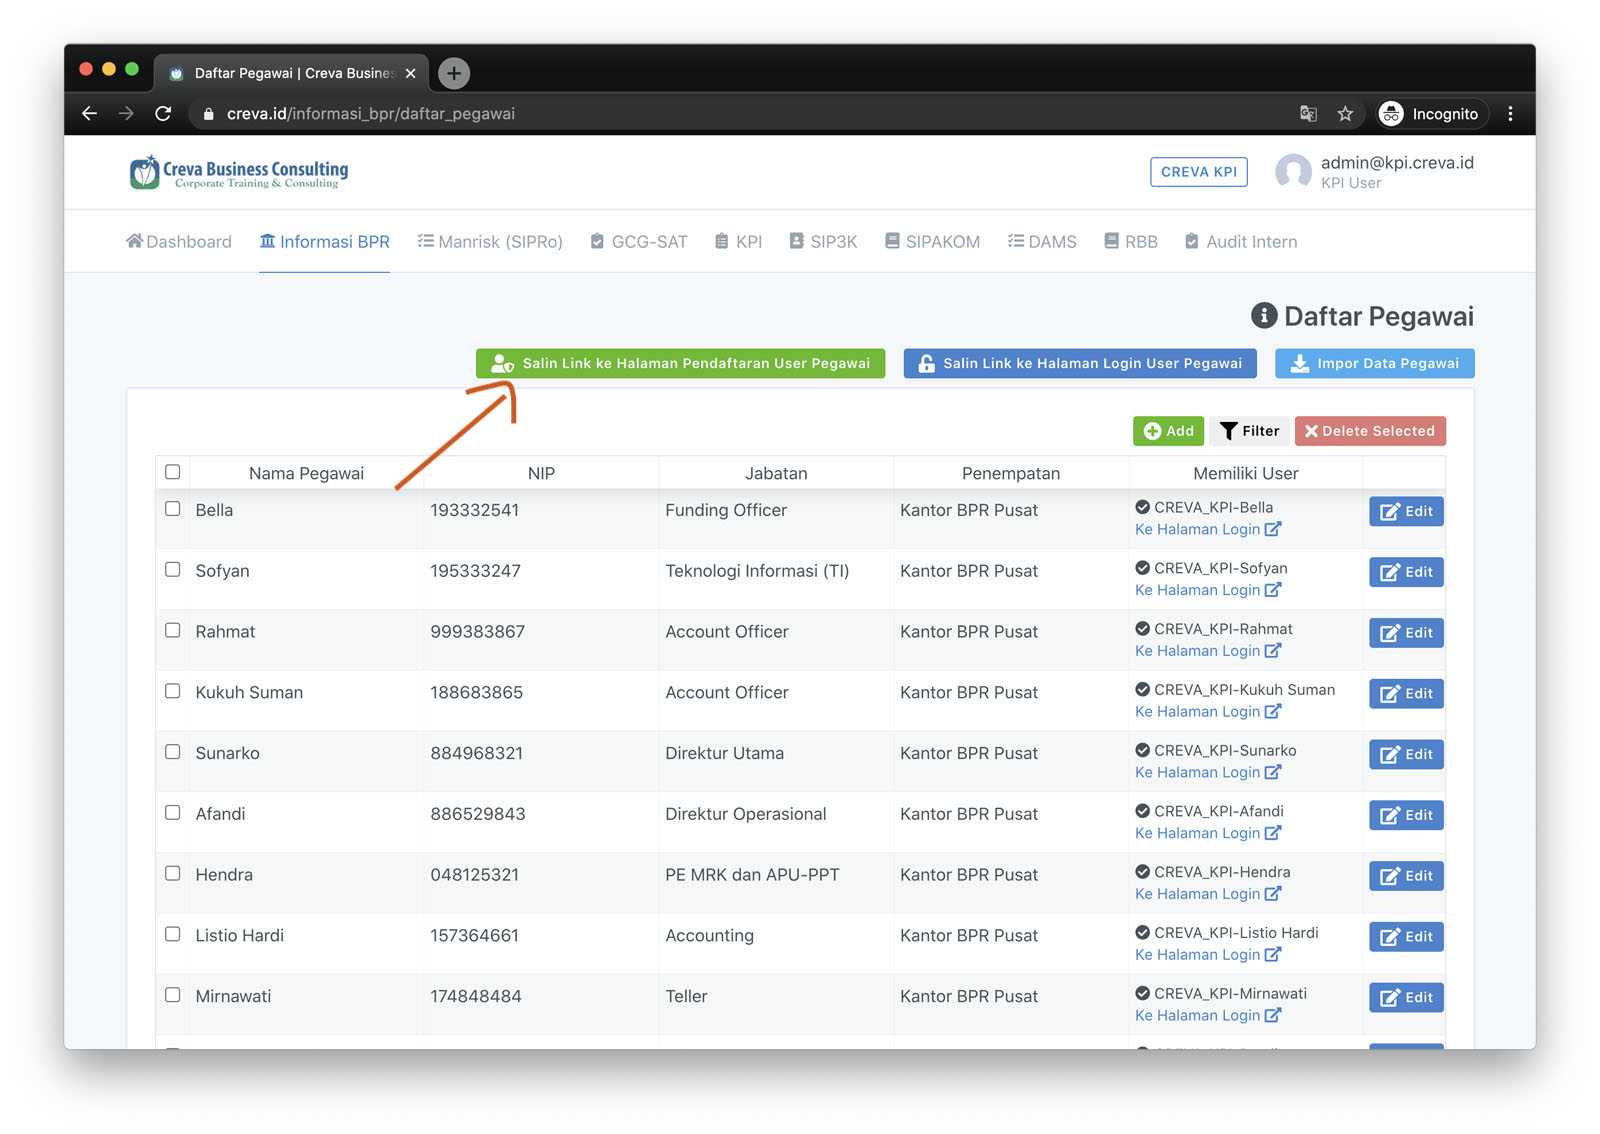
Task: Go back with the browser back arrow
Action: 90,114
